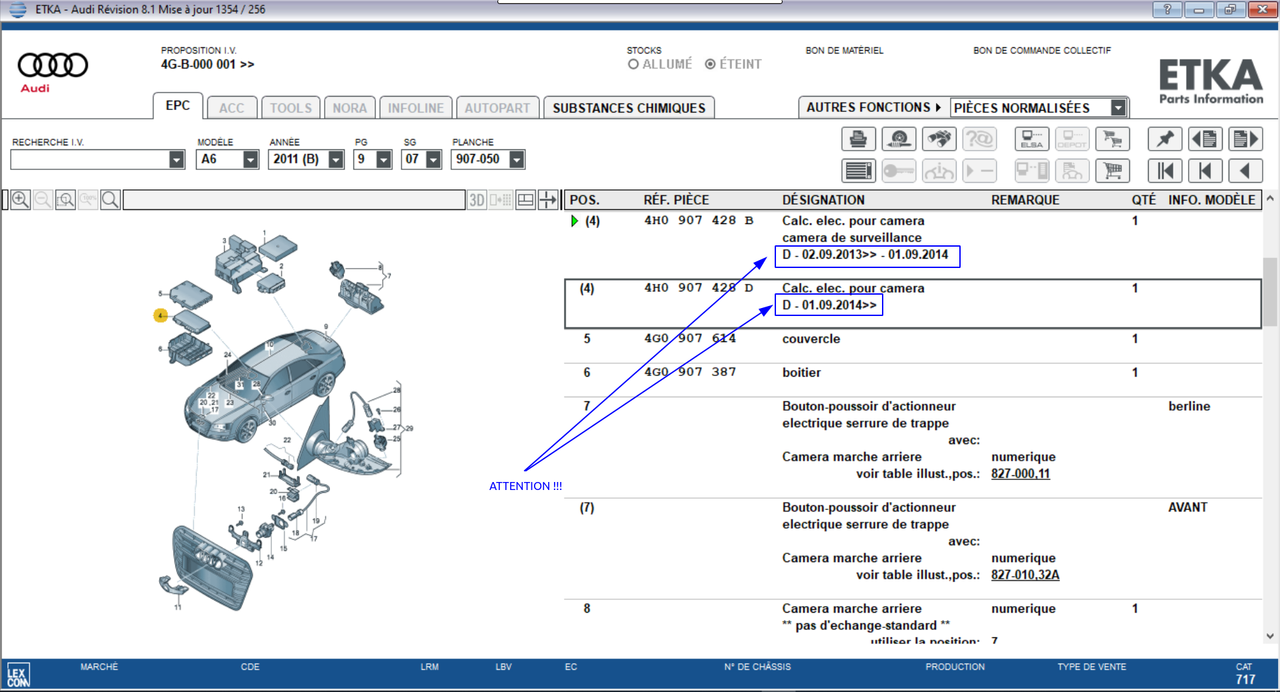The width and height of the screenshot is (1280, 692).
Task: Click the ELSA workshop info icon
Action: click(1031, 139)
